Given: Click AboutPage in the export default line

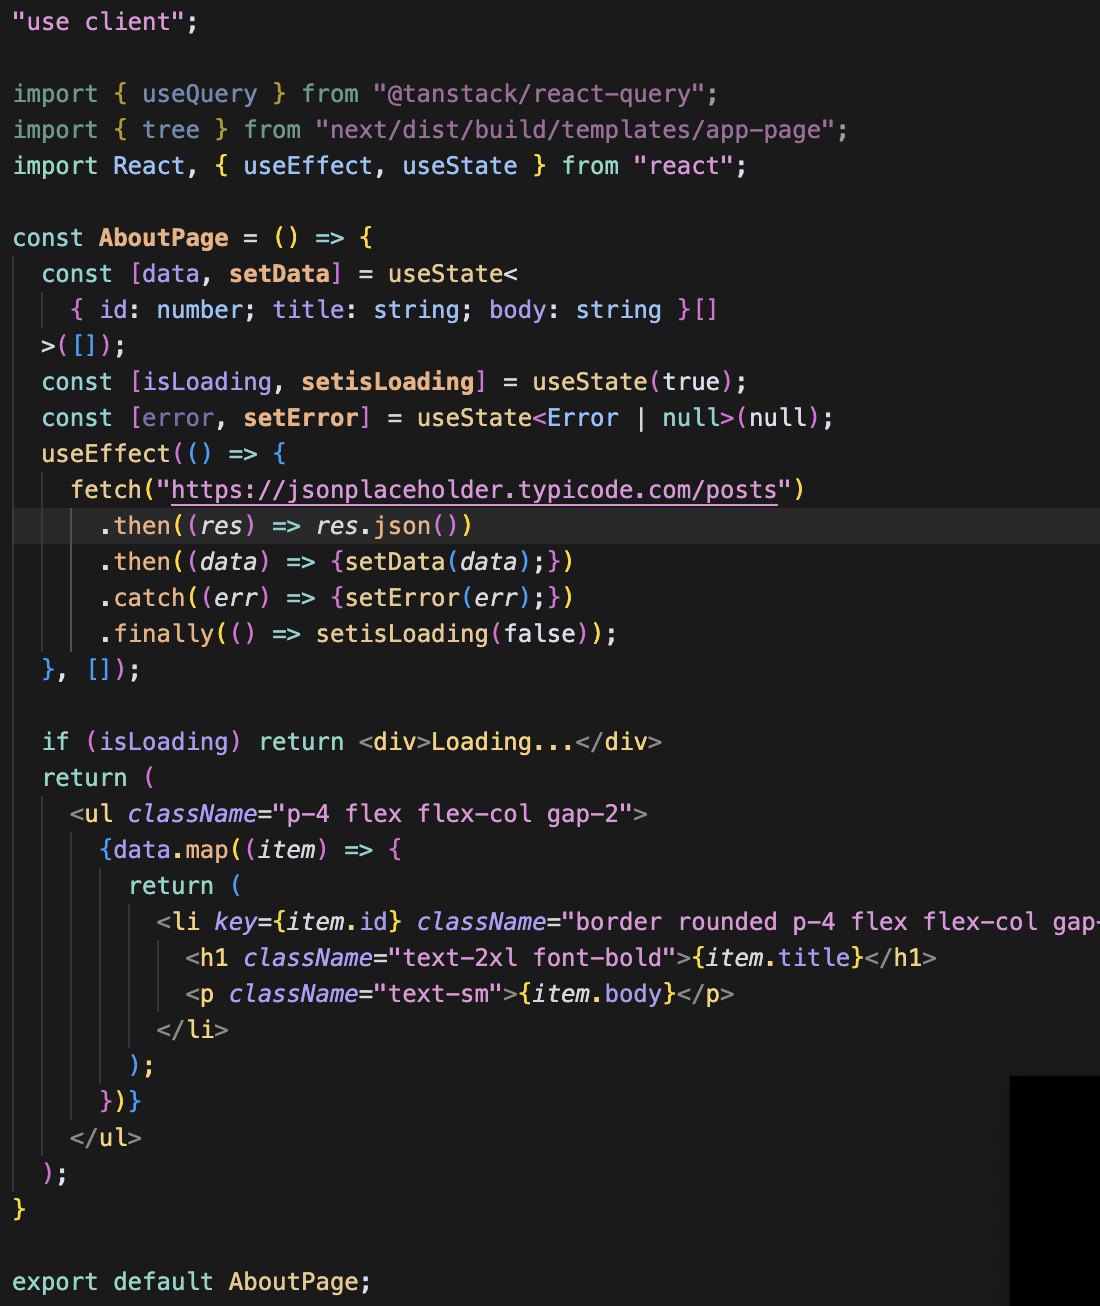Looking at the screenshot, I should (293, 1281).
